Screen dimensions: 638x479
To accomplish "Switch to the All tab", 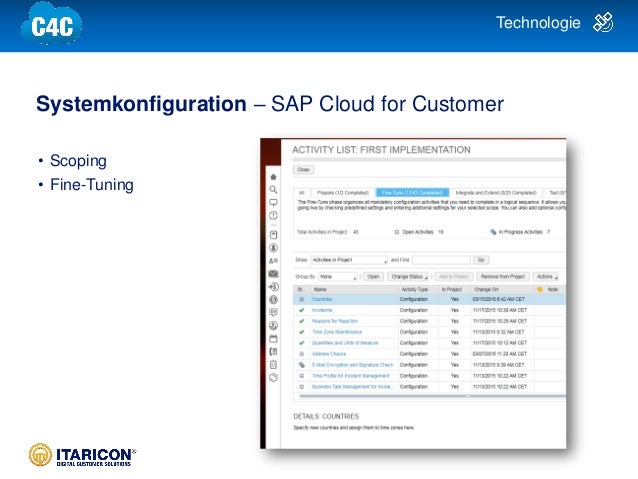I will click(302, 193).
